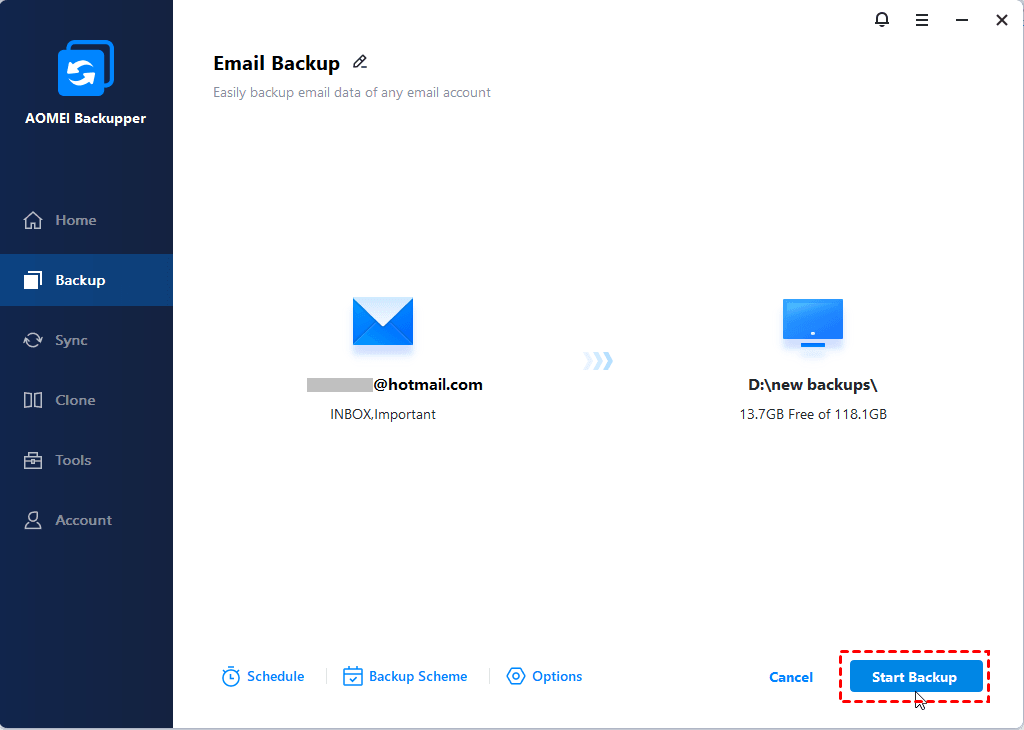The image size is (1024, 730).
Task: Click the Cancel button
Action: [x=791, y=677]
